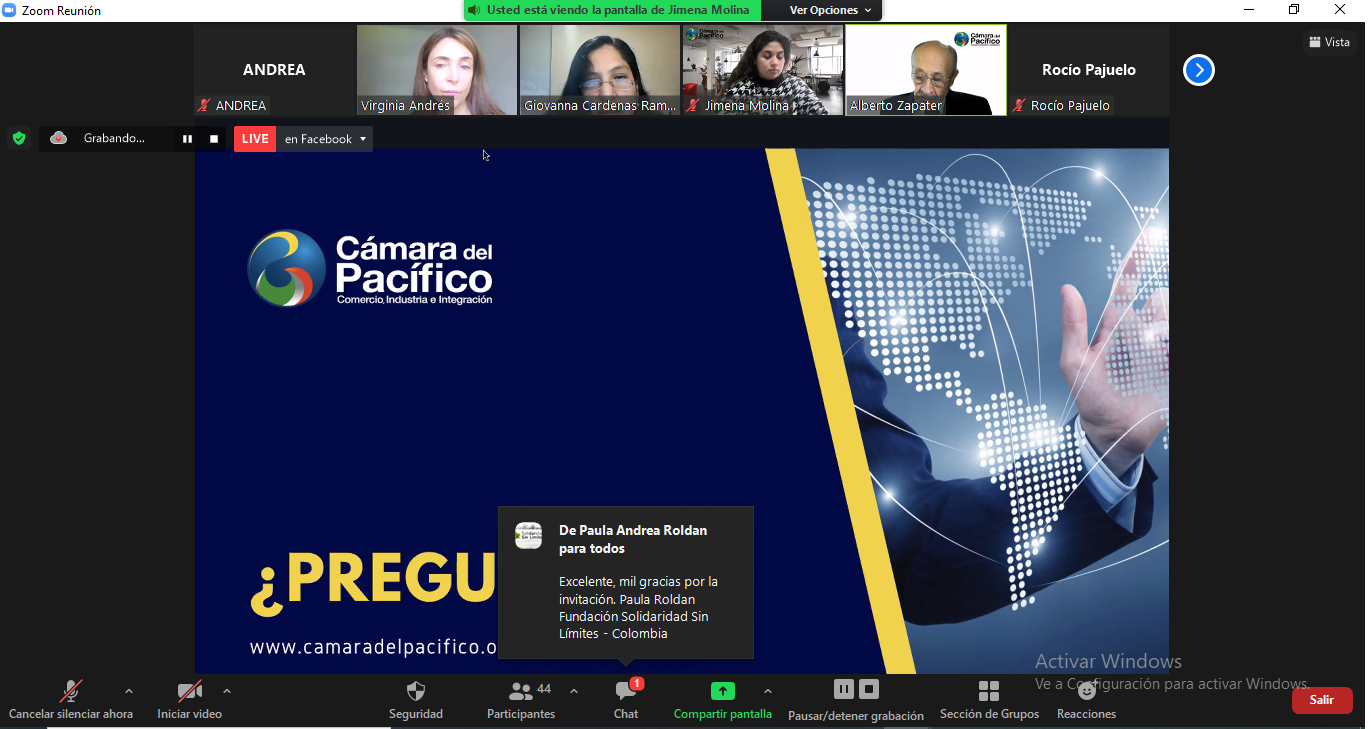The height and width of the screenshot is (729, 1371).
Task: Click green encryption shield icon
Action: 19,138
